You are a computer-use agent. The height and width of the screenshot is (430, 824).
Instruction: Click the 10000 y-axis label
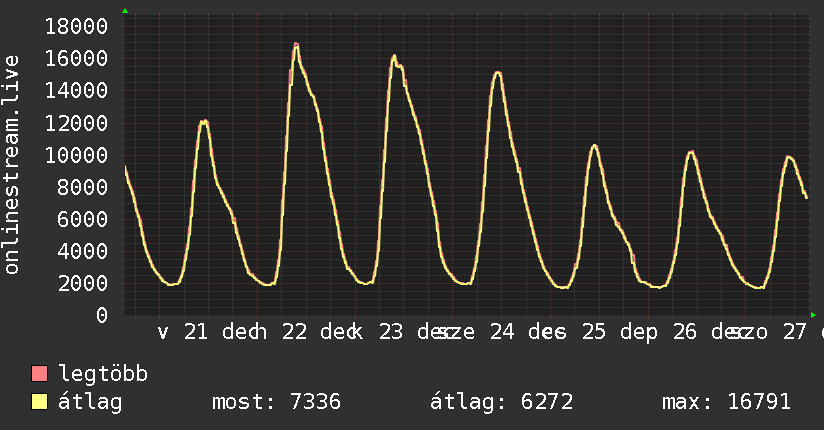[x=76, y=155]
